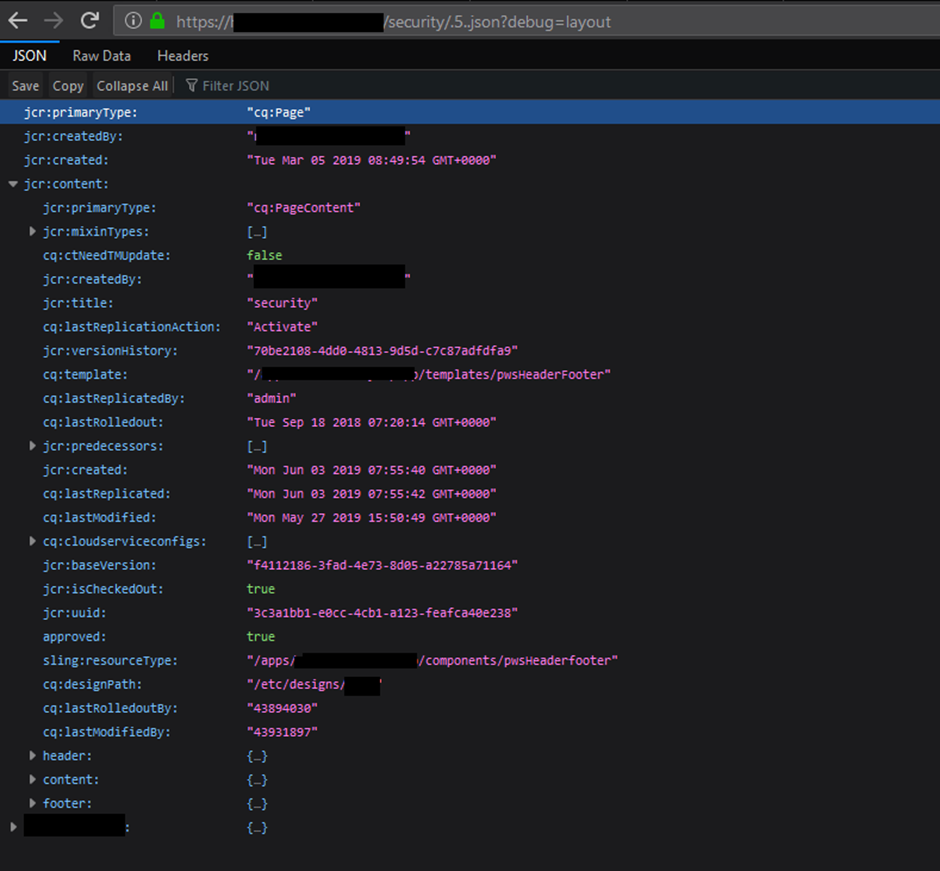Select the jcr:isCheckedOut true value
The width and height of the screenshot is (940, 871).
[x=261, y=589]
